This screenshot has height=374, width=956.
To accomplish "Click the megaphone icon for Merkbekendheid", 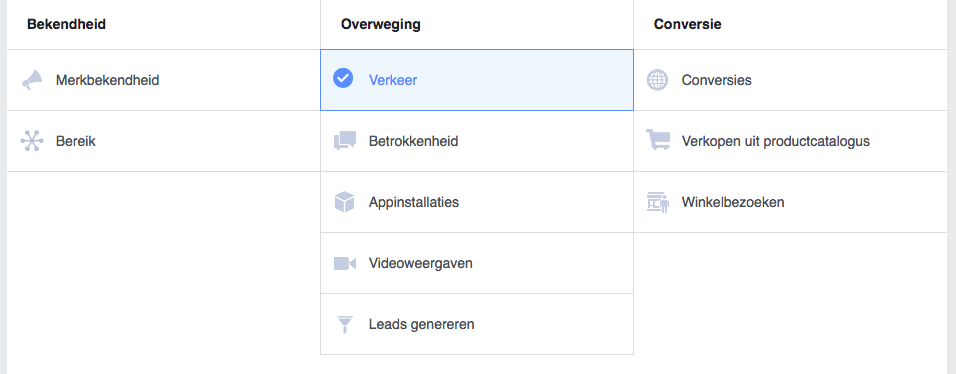I will 32,80.
